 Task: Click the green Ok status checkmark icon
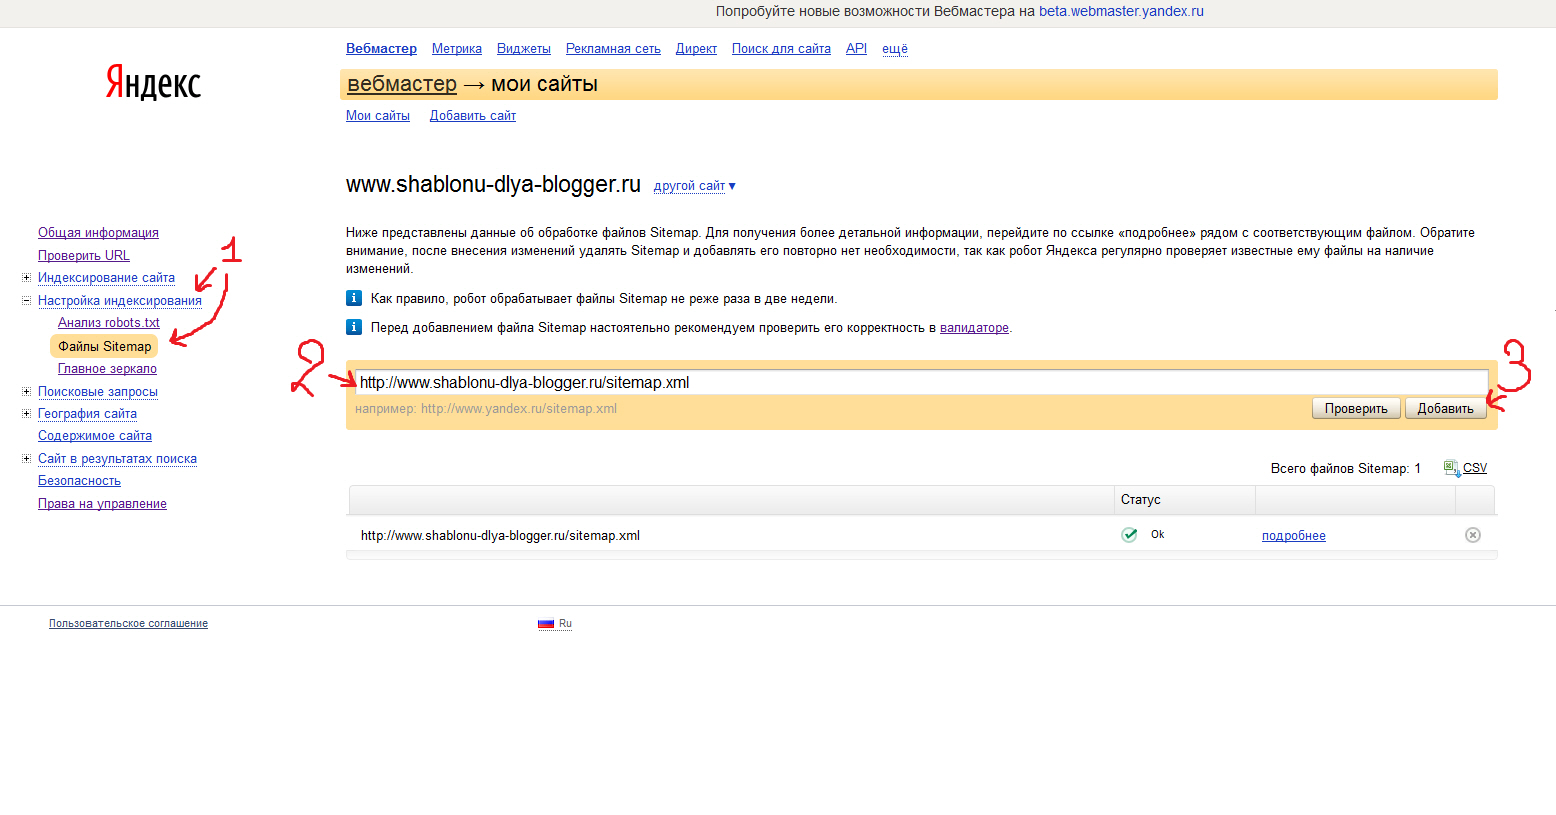1129,535
